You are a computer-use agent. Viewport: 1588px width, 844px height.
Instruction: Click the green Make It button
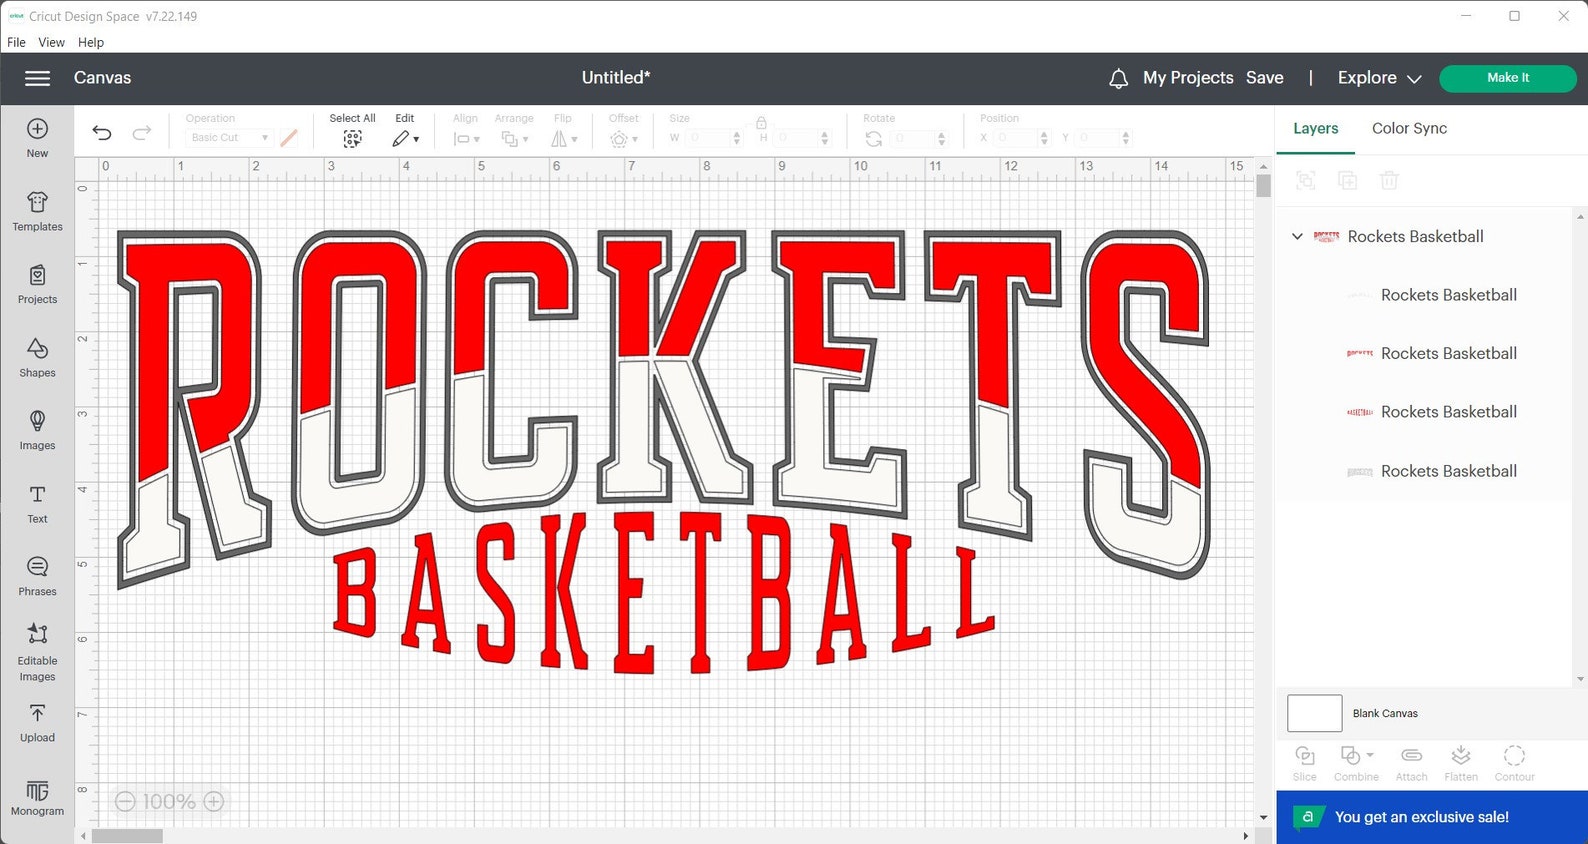tap(1507, 78)
